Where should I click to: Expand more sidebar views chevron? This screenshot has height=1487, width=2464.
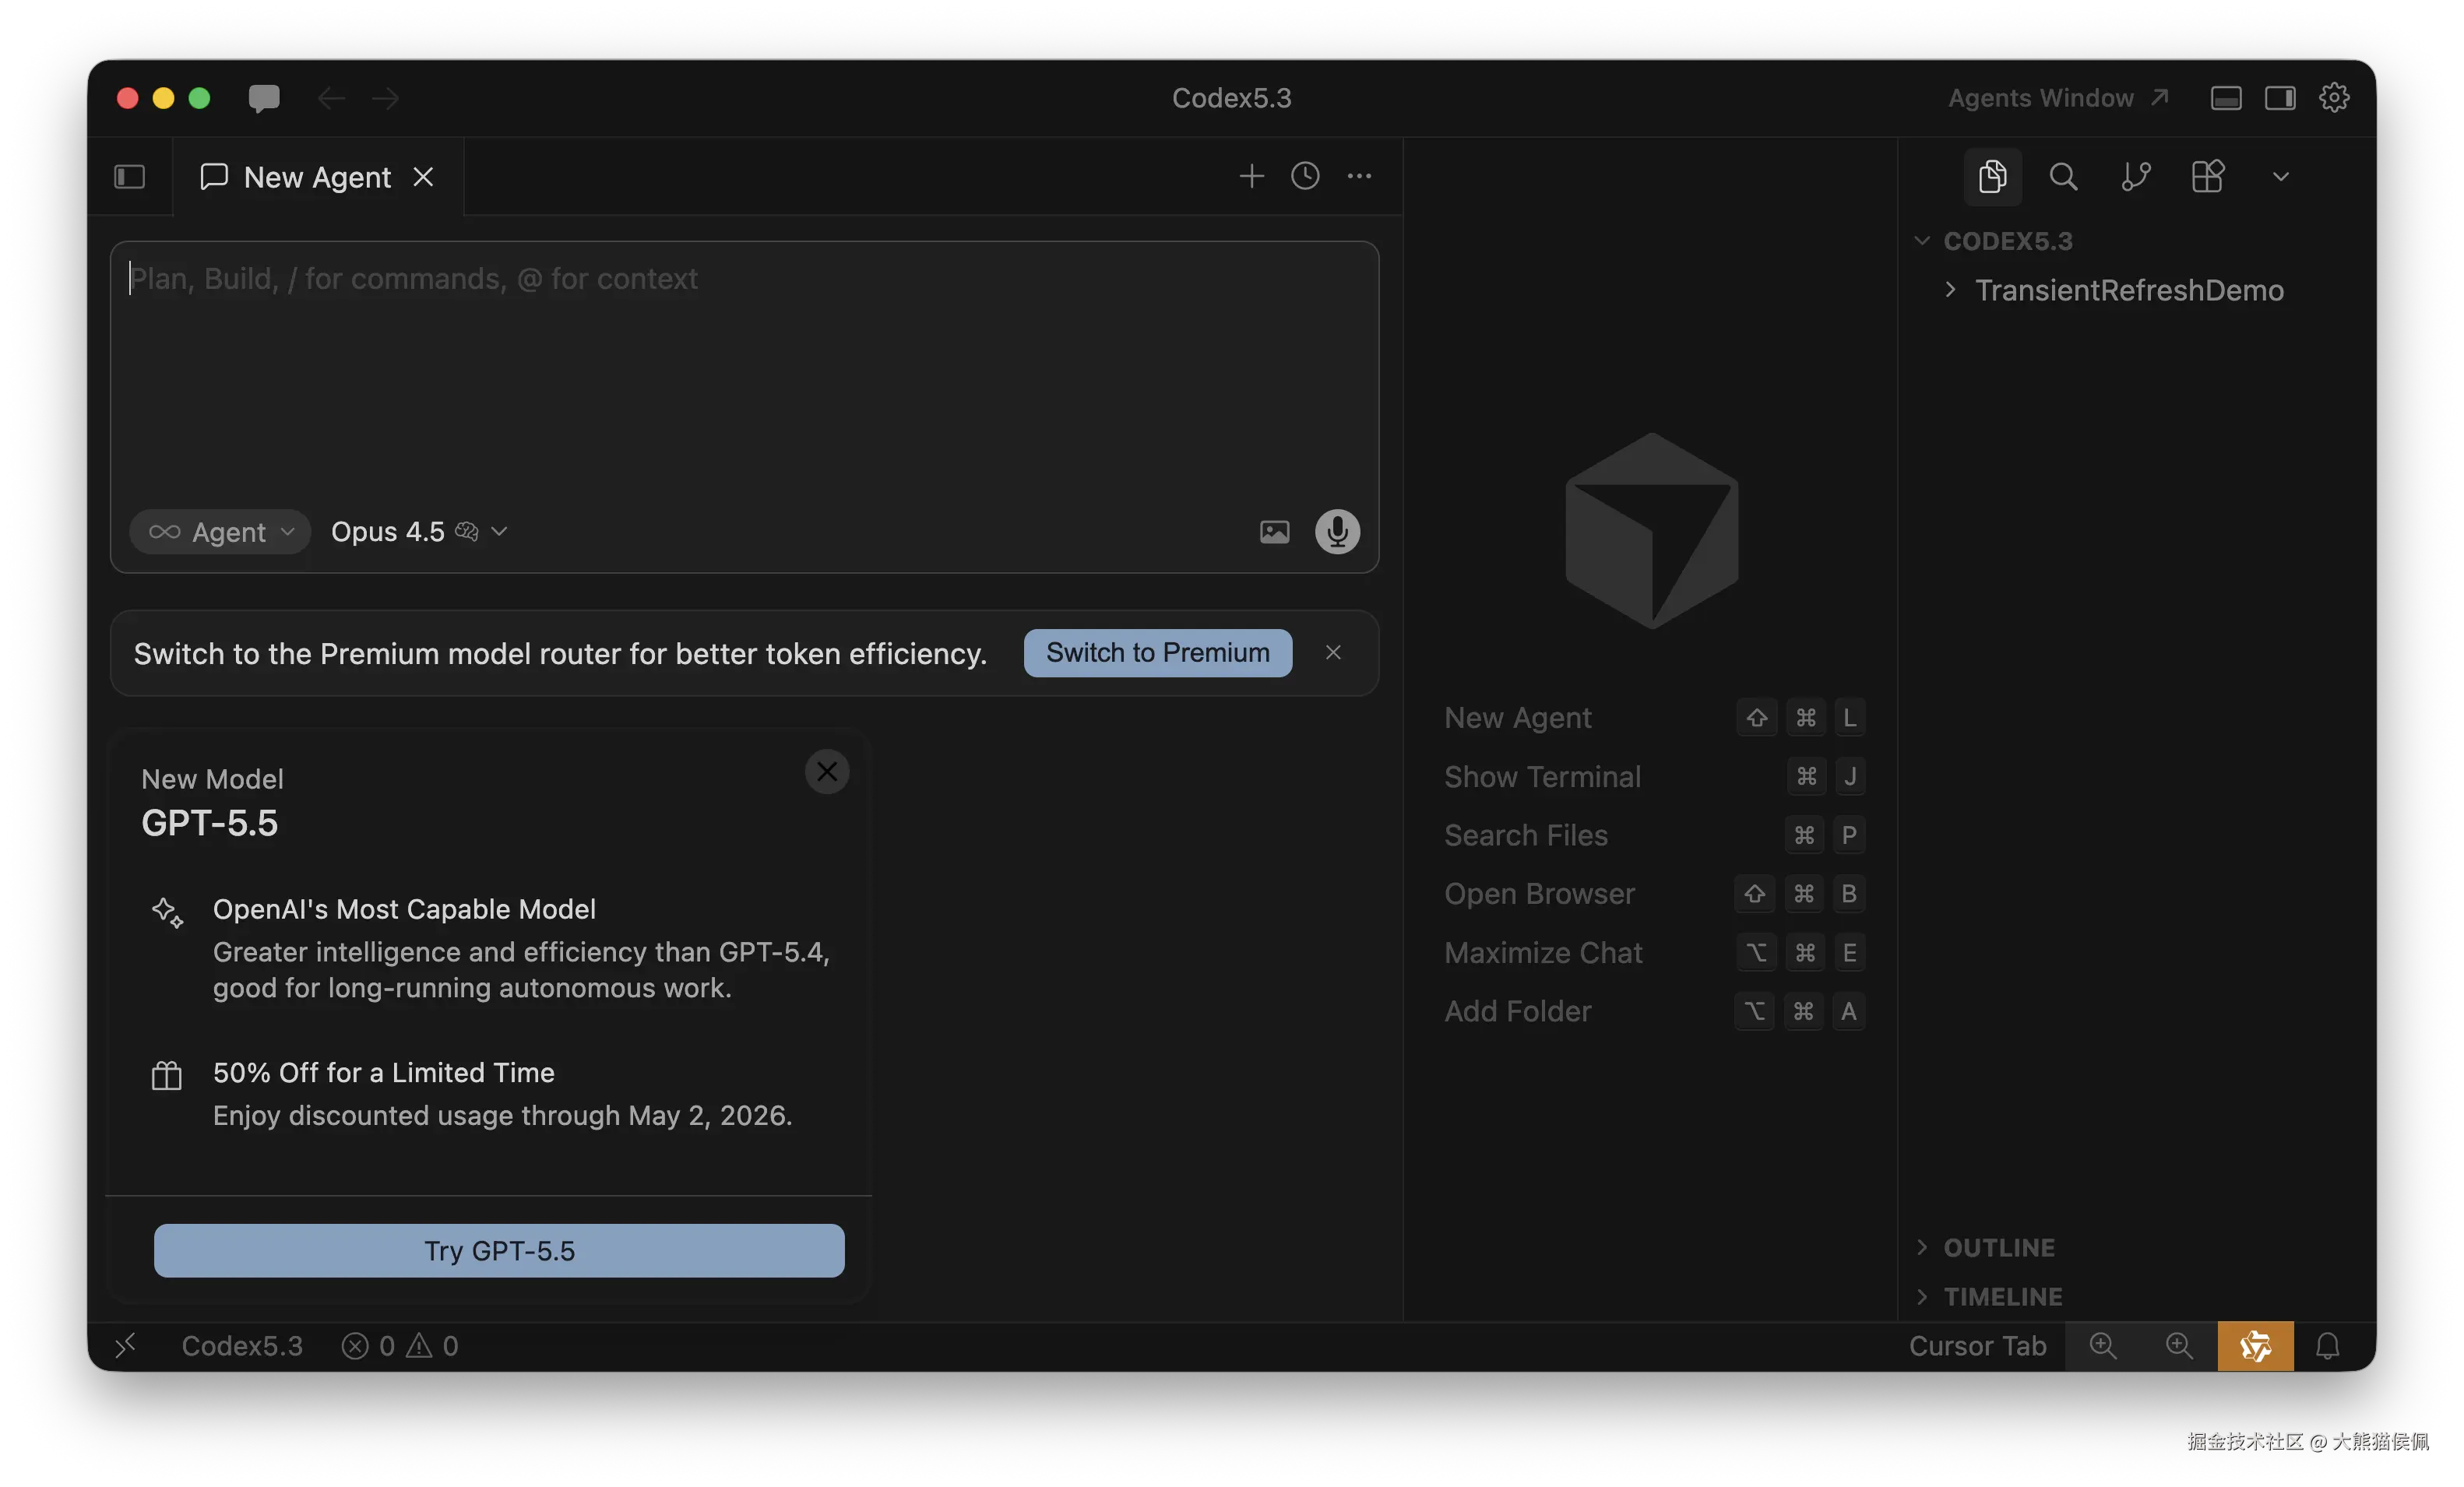[2280, 177]
